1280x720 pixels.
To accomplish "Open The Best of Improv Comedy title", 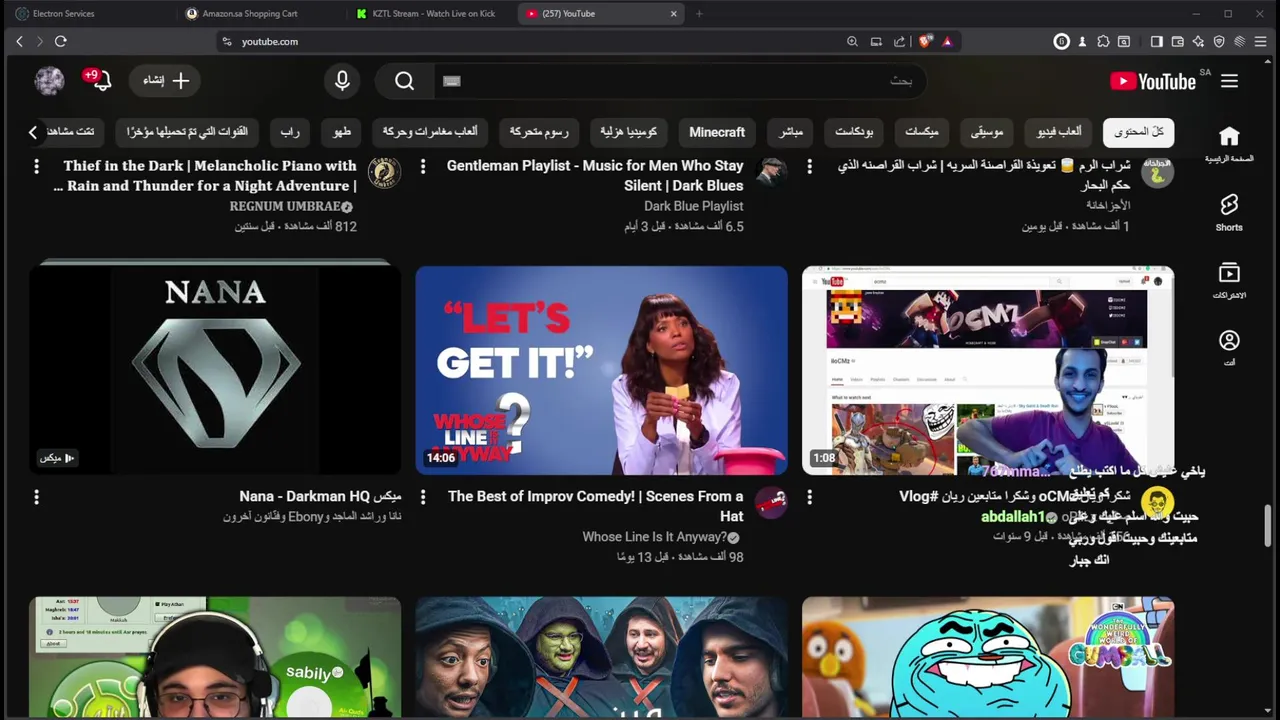I will (596, 506).
